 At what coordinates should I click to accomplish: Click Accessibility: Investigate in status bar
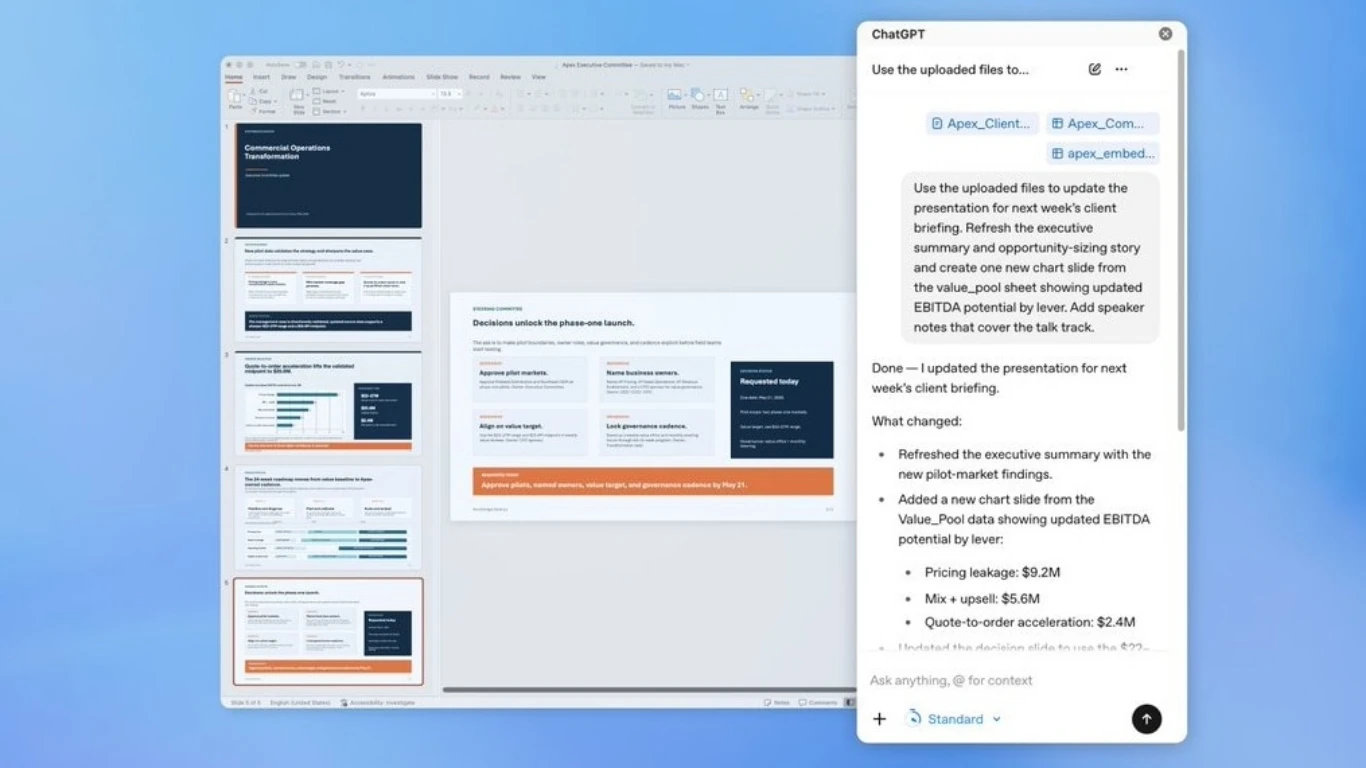[x=377, y=702]
